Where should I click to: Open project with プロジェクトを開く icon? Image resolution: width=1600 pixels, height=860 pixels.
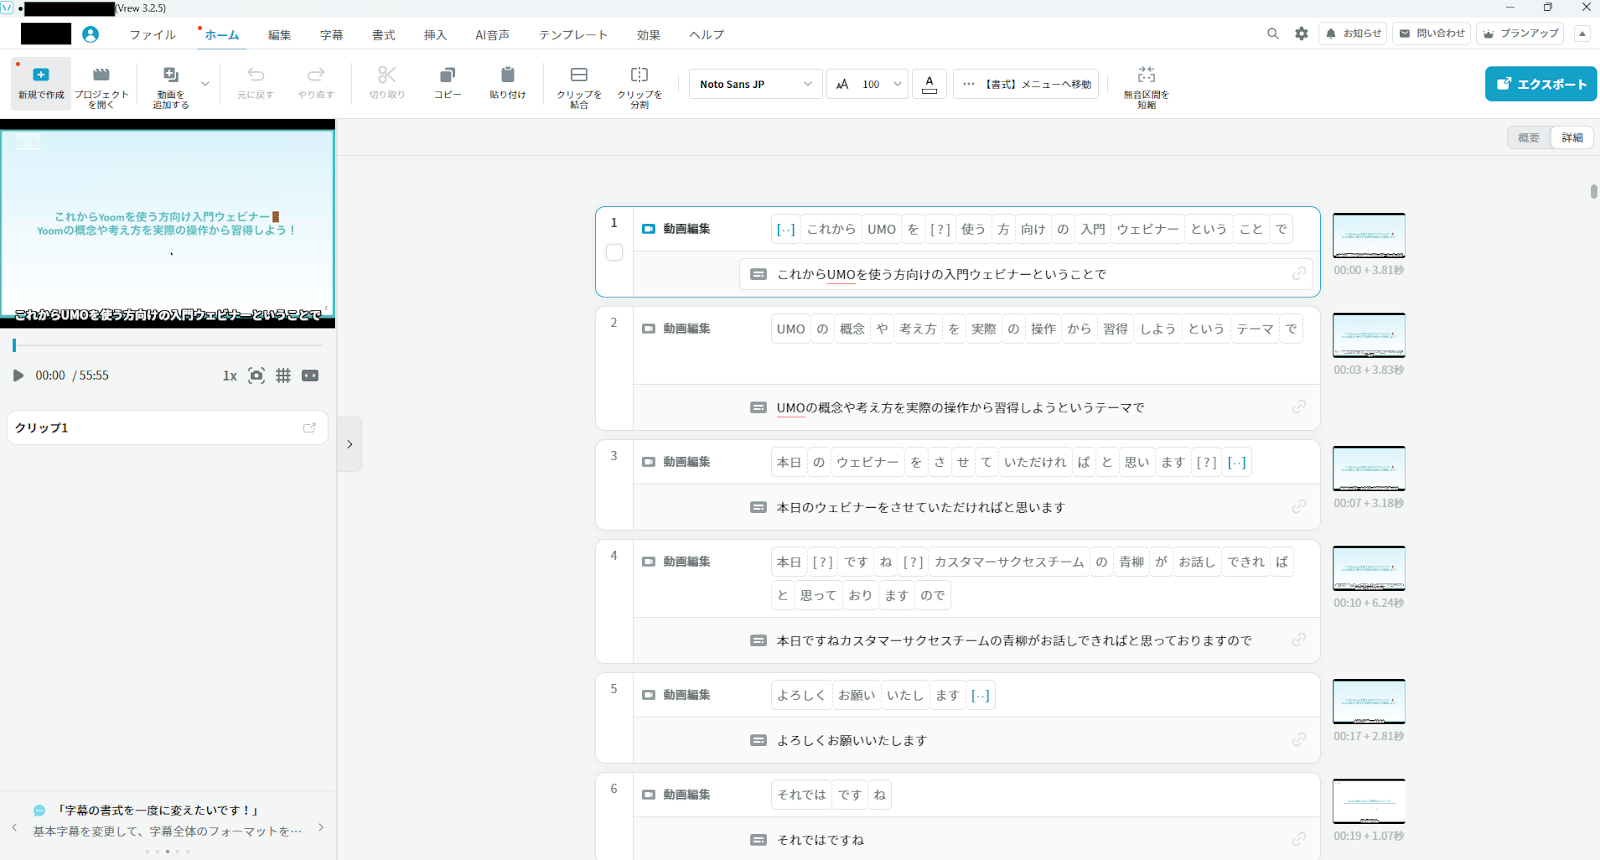pyautogui.click(x=101, y=76)
